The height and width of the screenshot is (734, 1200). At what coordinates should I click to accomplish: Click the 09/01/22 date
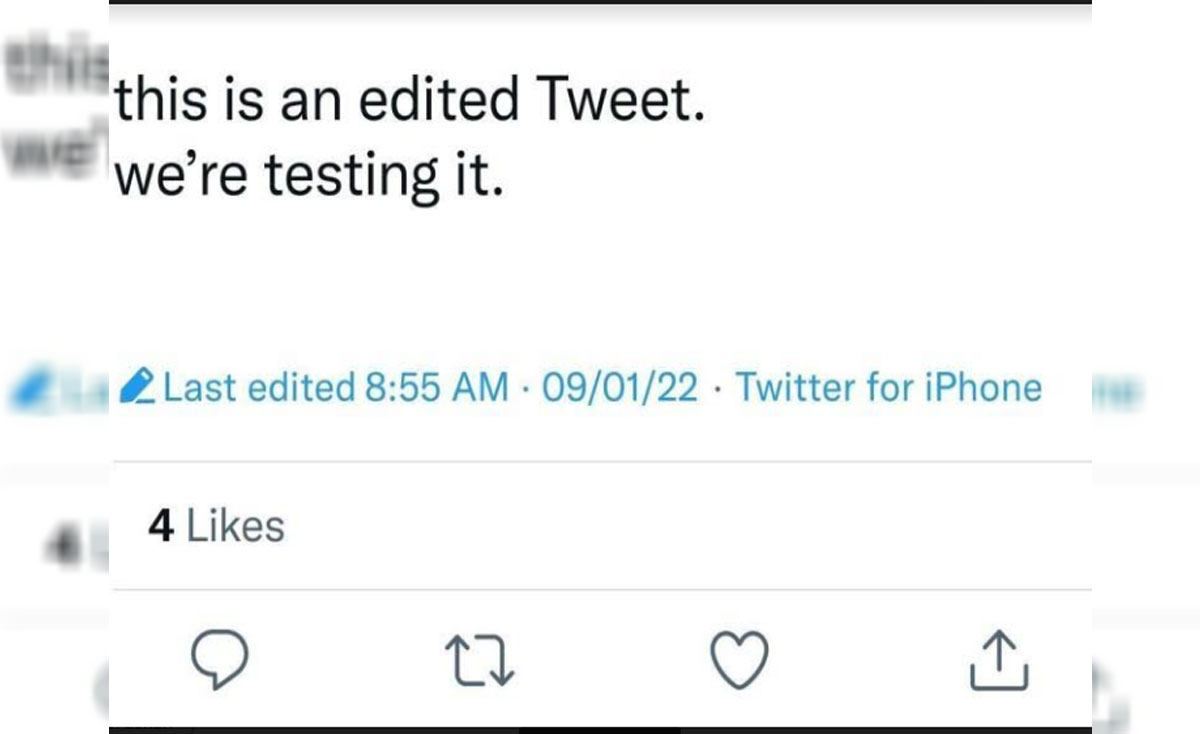[619, 387]
